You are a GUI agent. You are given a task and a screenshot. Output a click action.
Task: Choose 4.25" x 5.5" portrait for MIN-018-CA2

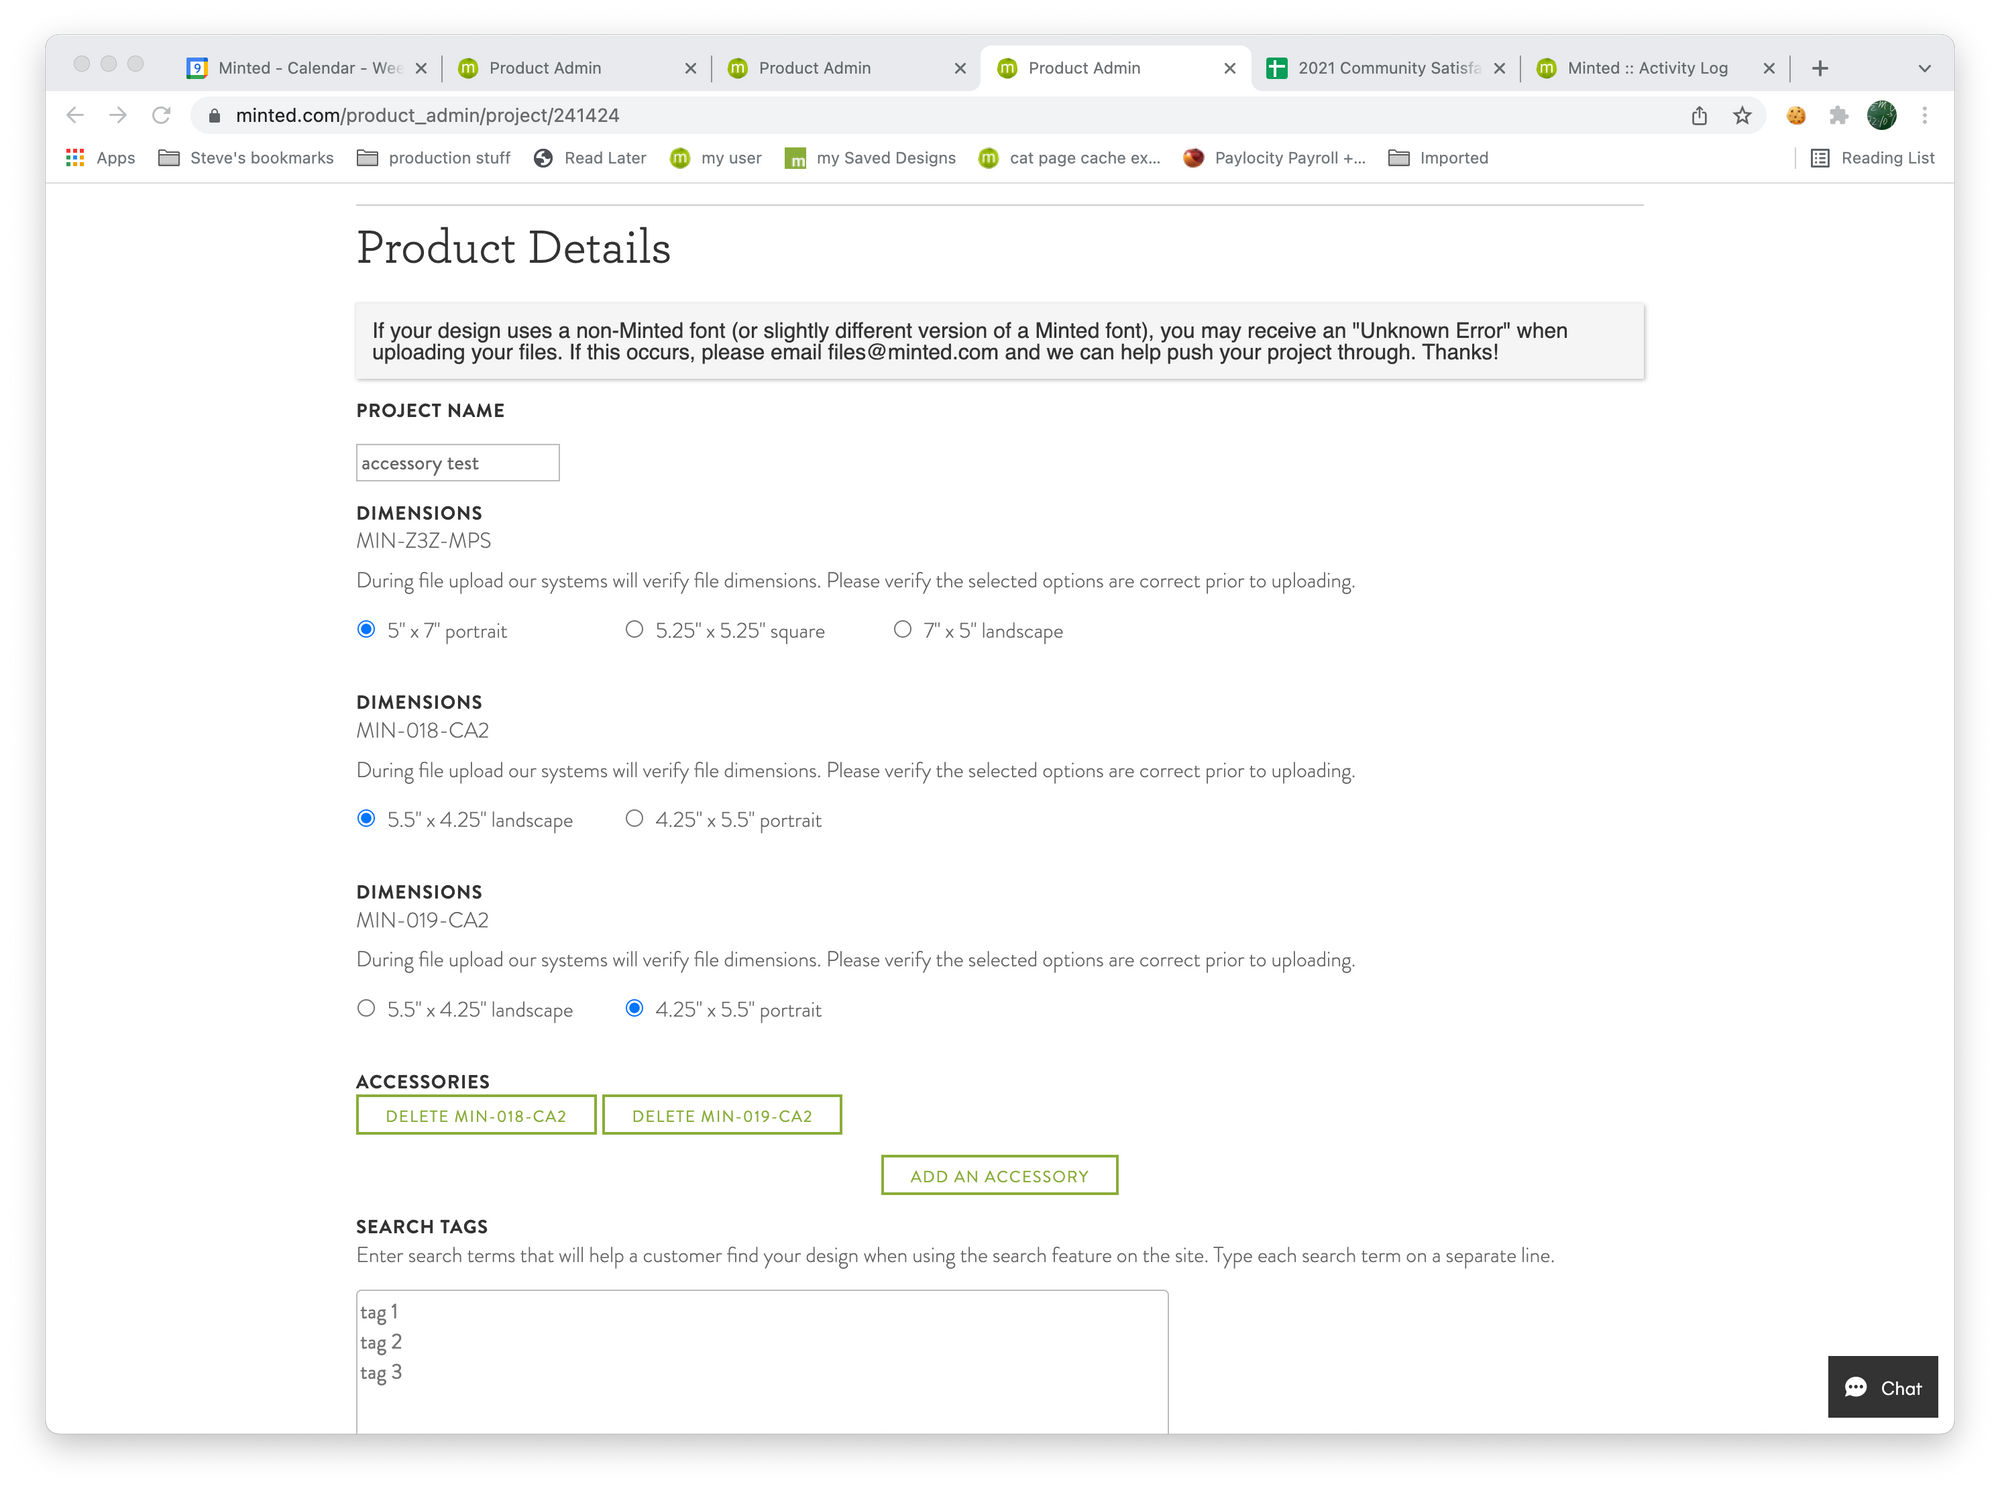tap(634, 819)
